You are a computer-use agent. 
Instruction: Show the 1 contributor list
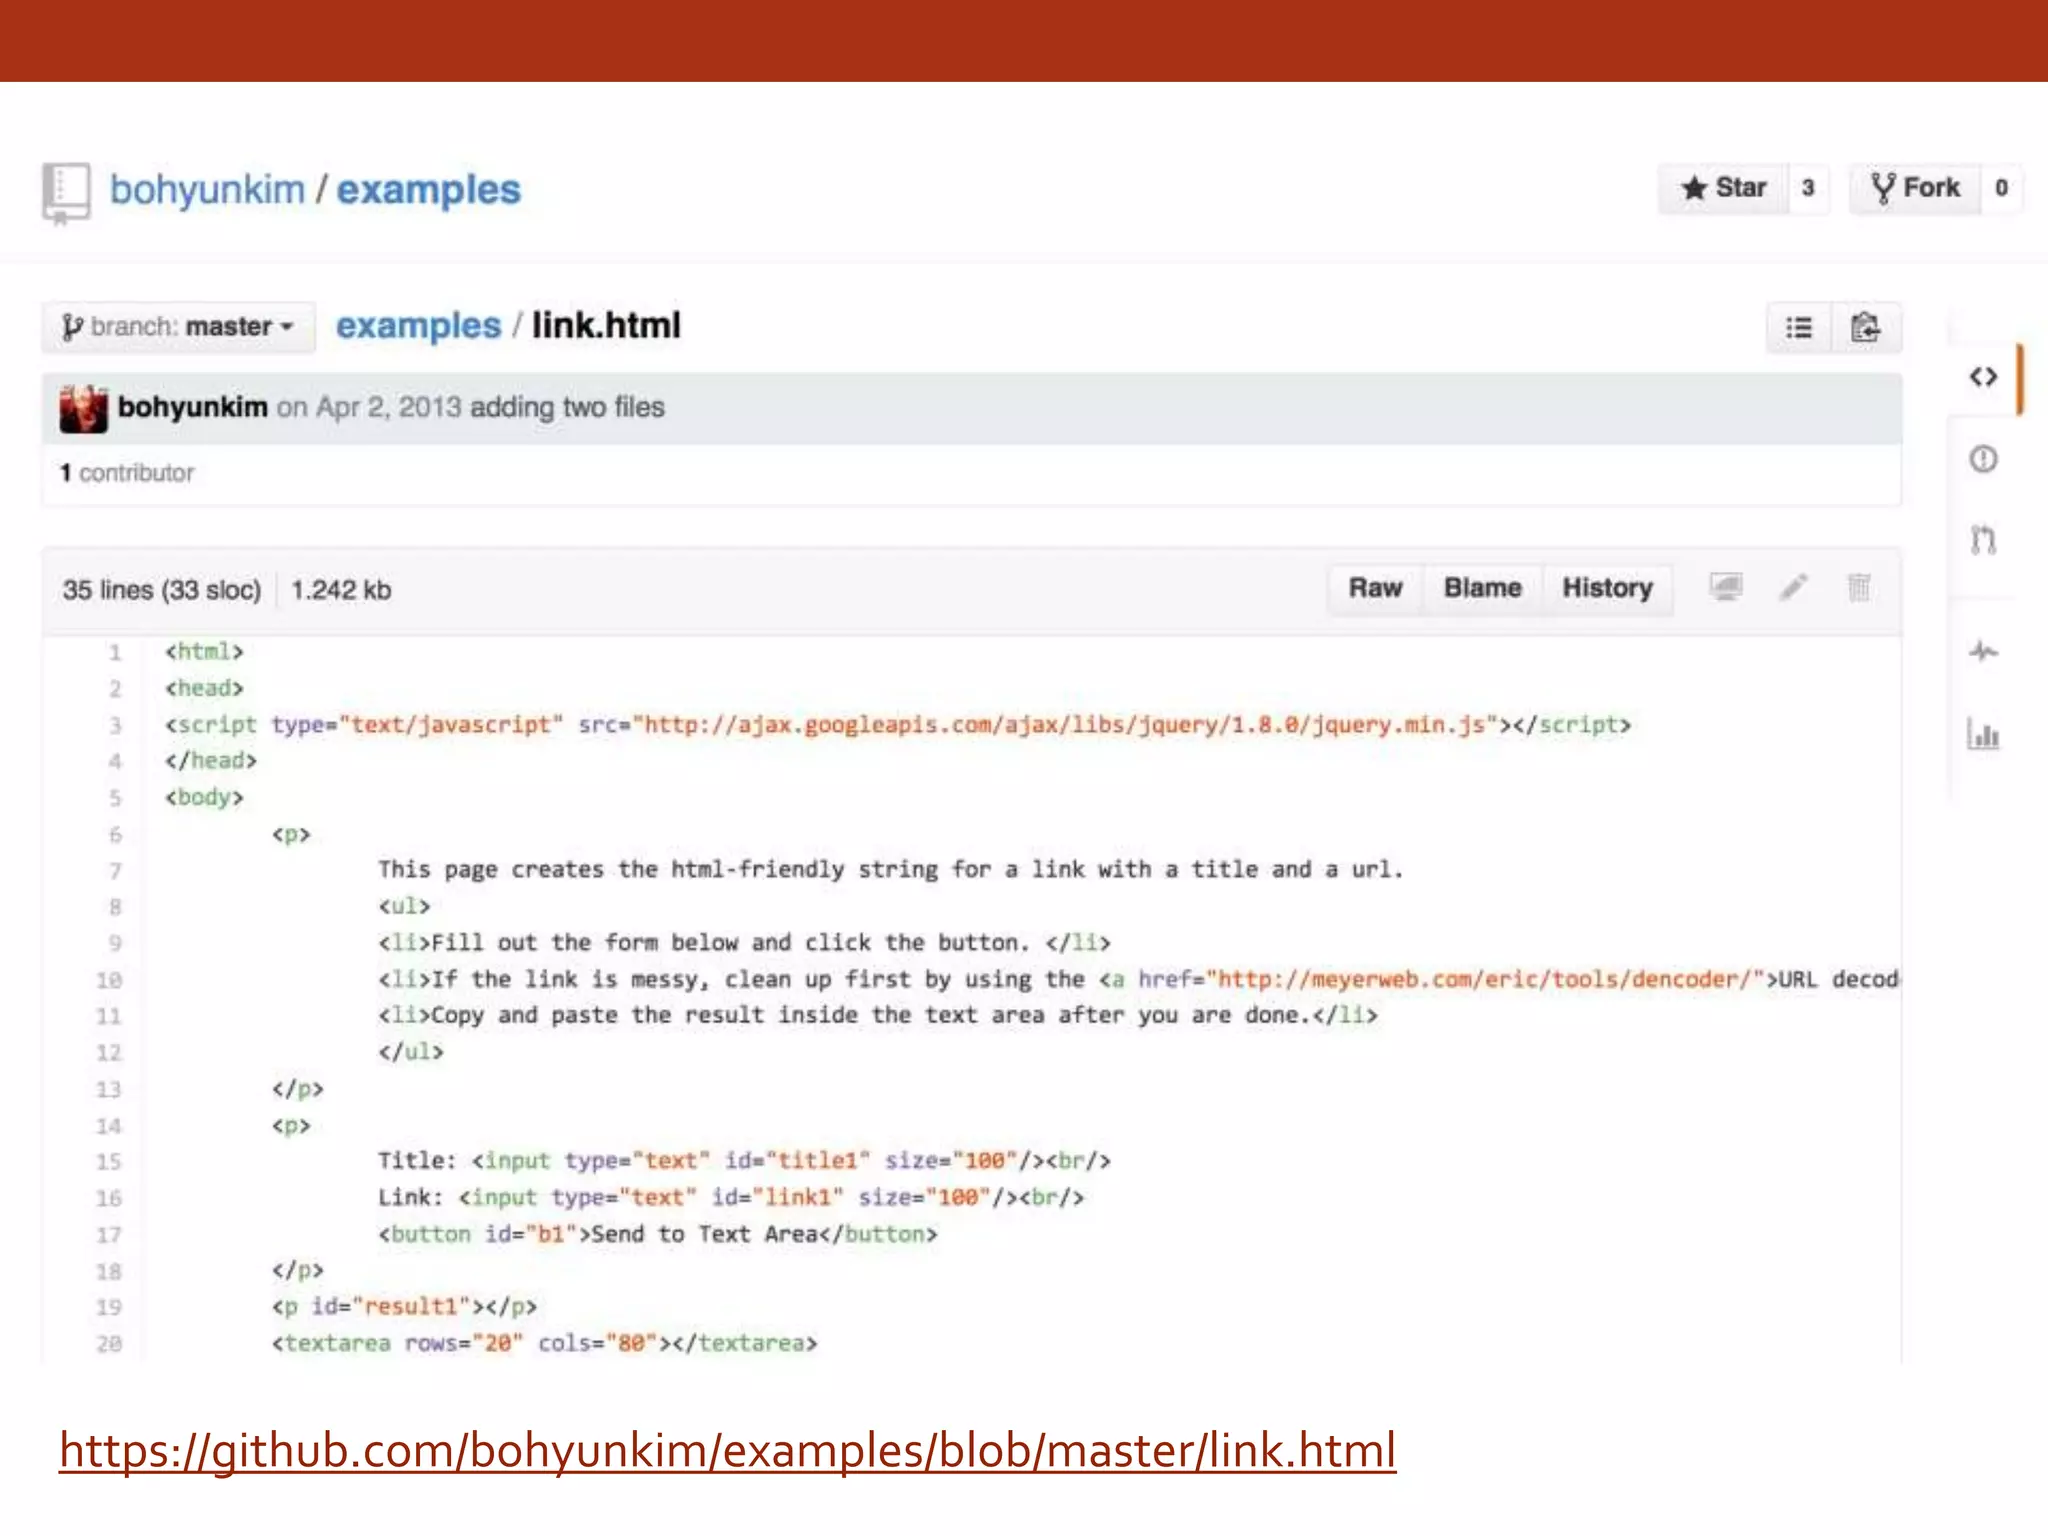tap(127, 473)
